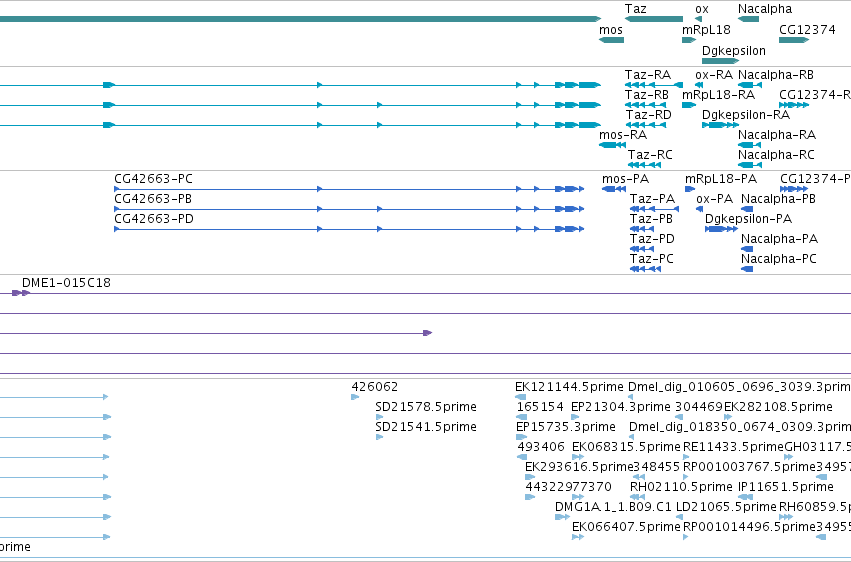Screen dimensions: 851x562
Task: Click the Nacalpha-PA protein label
Action: (x=779, y=239)
